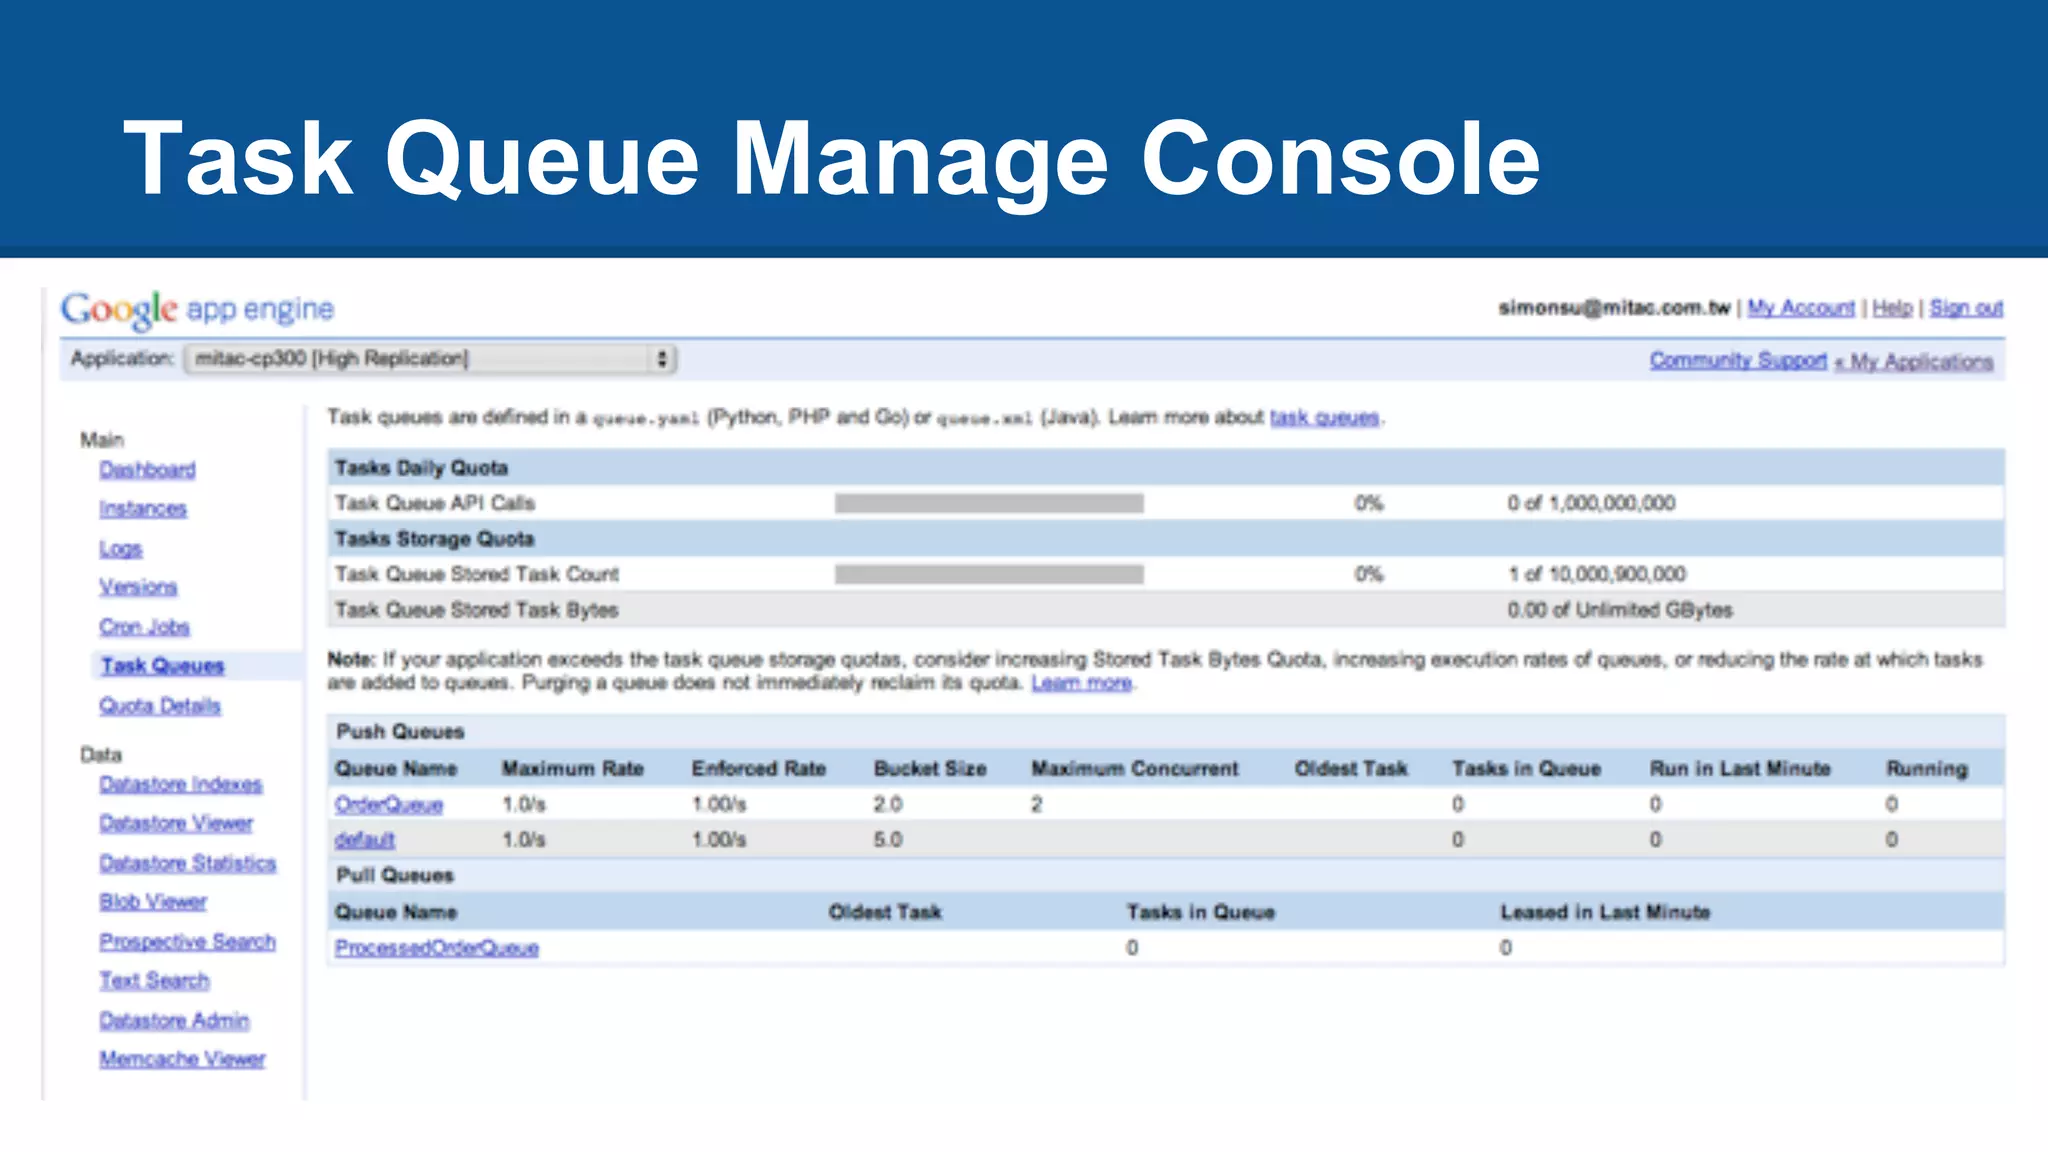Image resolution: width=2048 pixels, height=1152 pixels.
Task: Open Instances in the sidebar
Action: 143,509
